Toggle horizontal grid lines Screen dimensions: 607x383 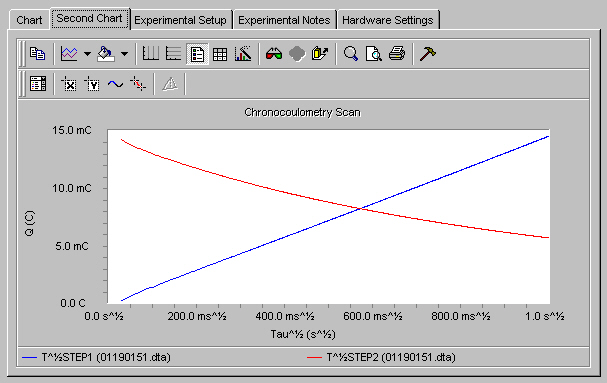(173, 53)
